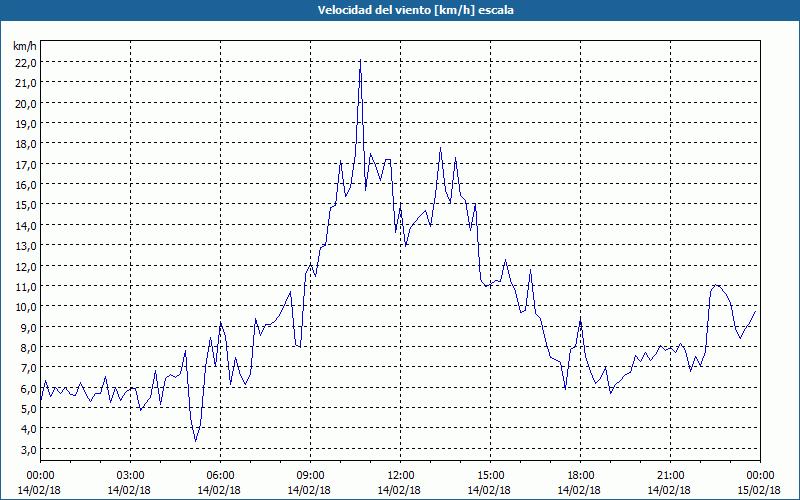Viewport: 800px width, 500px height.
Task: Select the '13,0' y-axis label
Action: [27, 246]
